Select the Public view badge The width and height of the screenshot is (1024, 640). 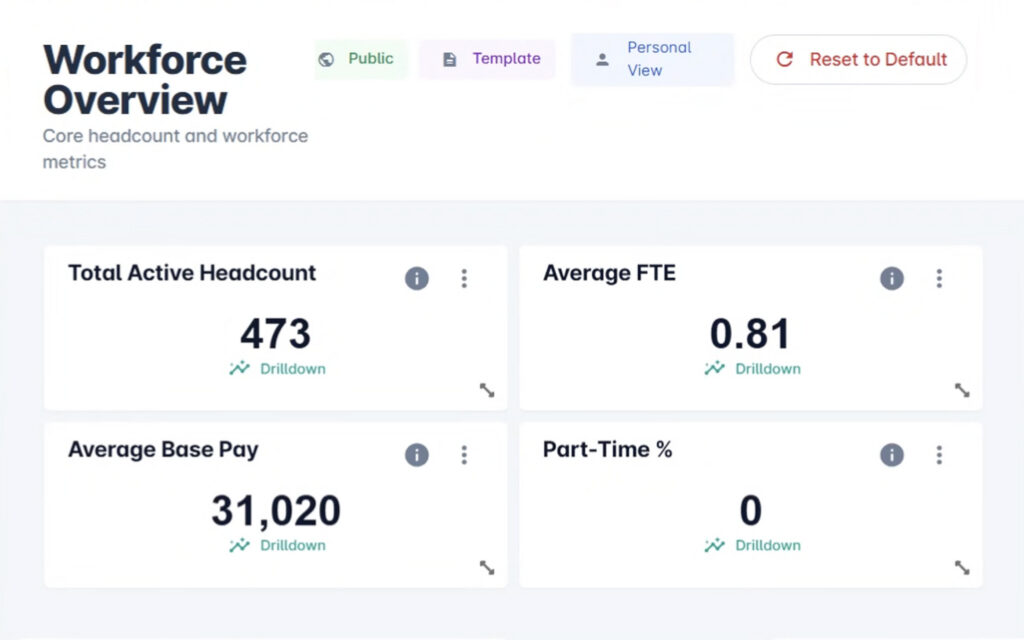tap(360, 59)
